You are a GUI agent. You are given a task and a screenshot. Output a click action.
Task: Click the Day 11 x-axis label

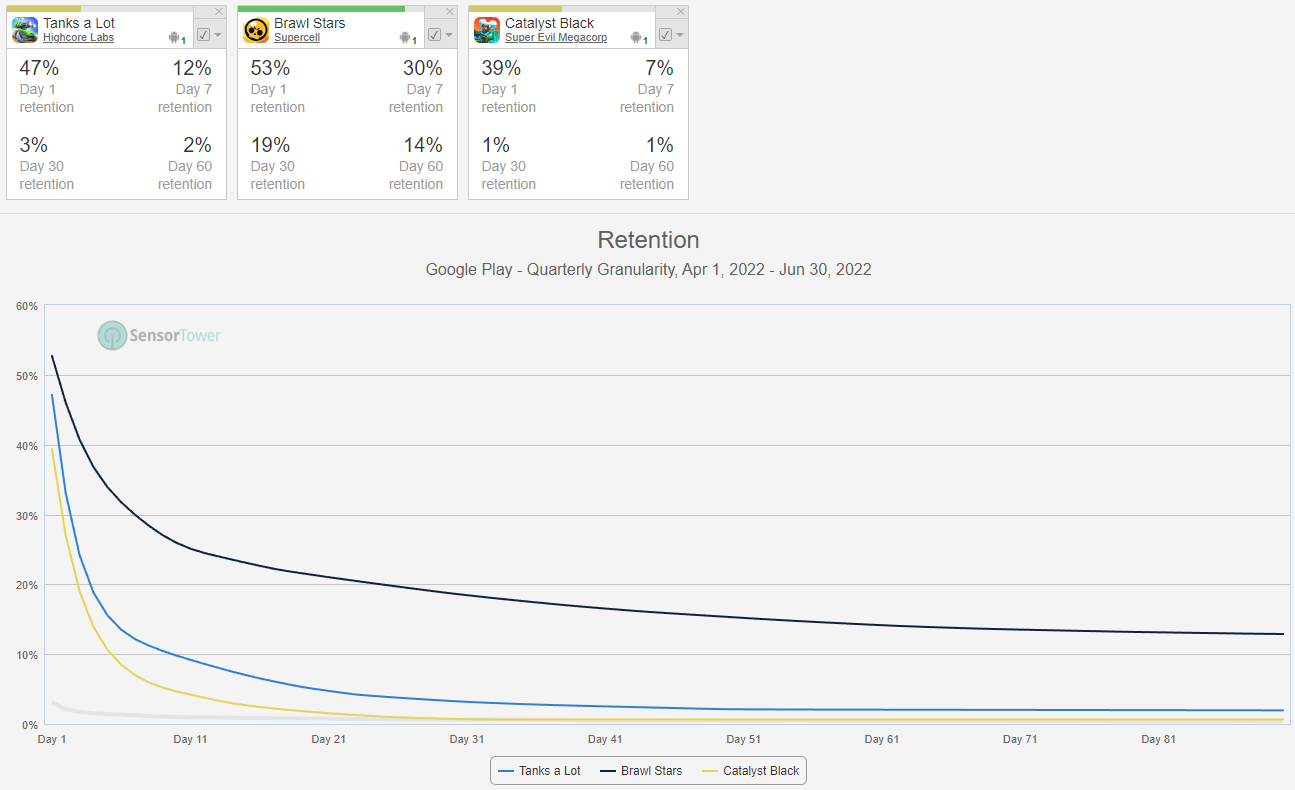190,740
